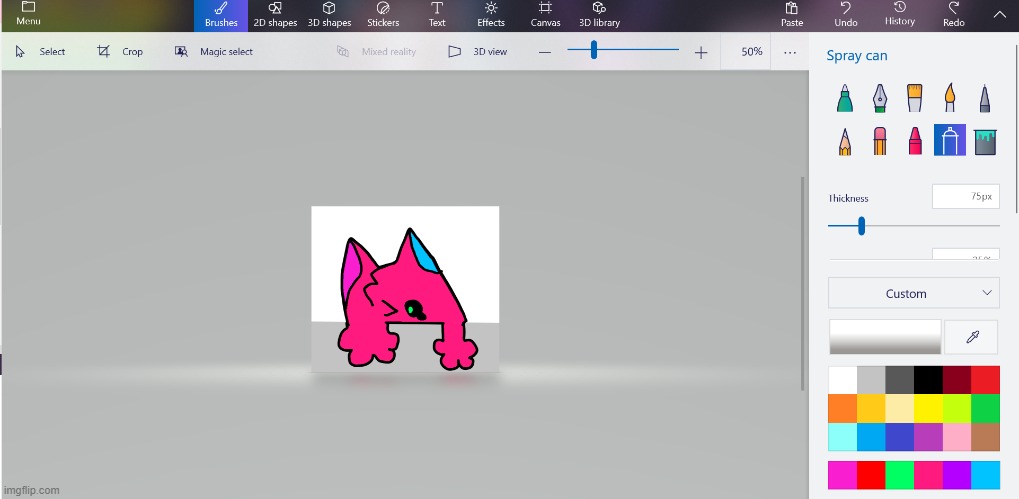Select the Oil brush
Screen dimensions: 1019x499
tap(914, 98)
